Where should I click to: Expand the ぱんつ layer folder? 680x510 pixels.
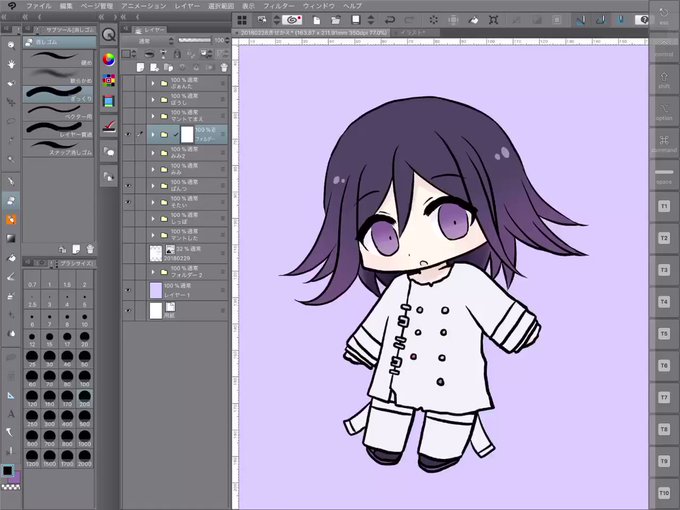153,186
